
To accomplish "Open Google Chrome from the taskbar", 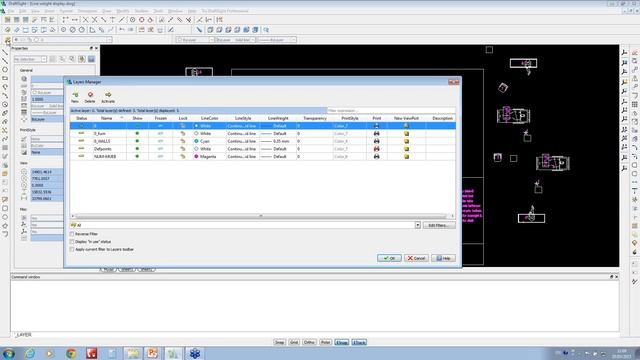I will [x=71, y=353].
